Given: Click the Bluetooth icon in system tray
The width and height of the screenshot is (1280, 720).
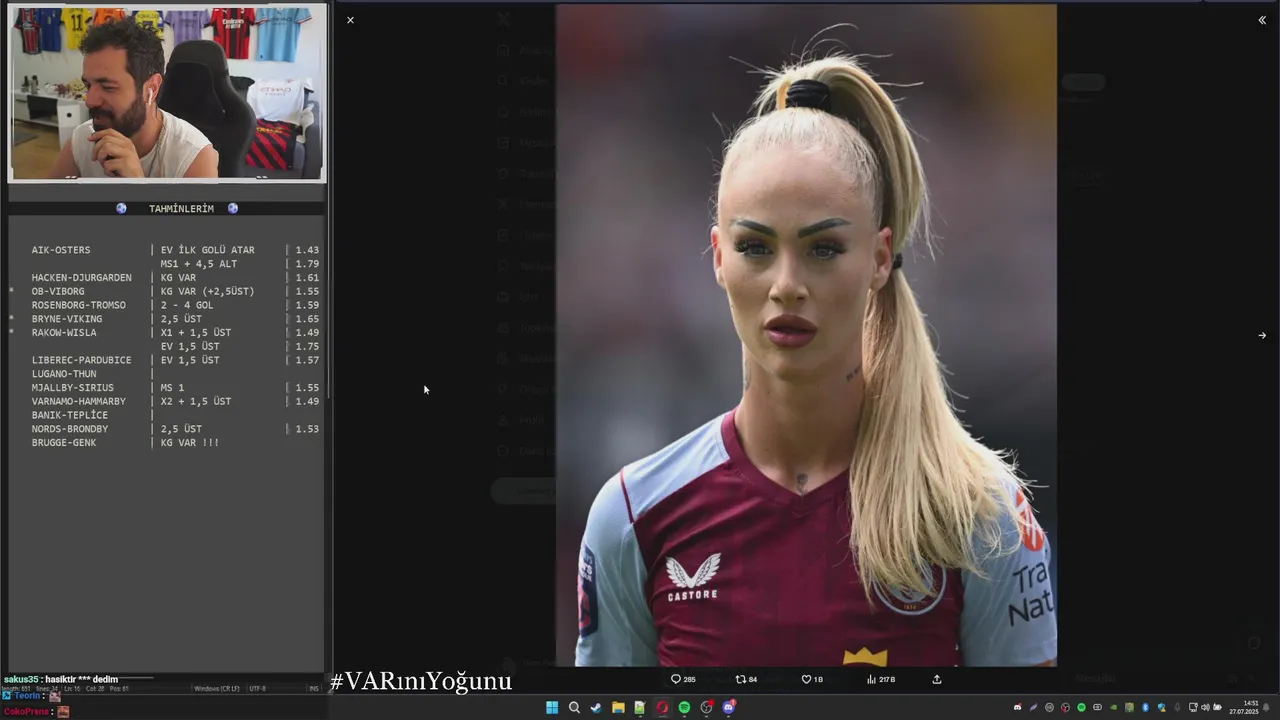Looking at the screenshot, I should pos(1145,707).
